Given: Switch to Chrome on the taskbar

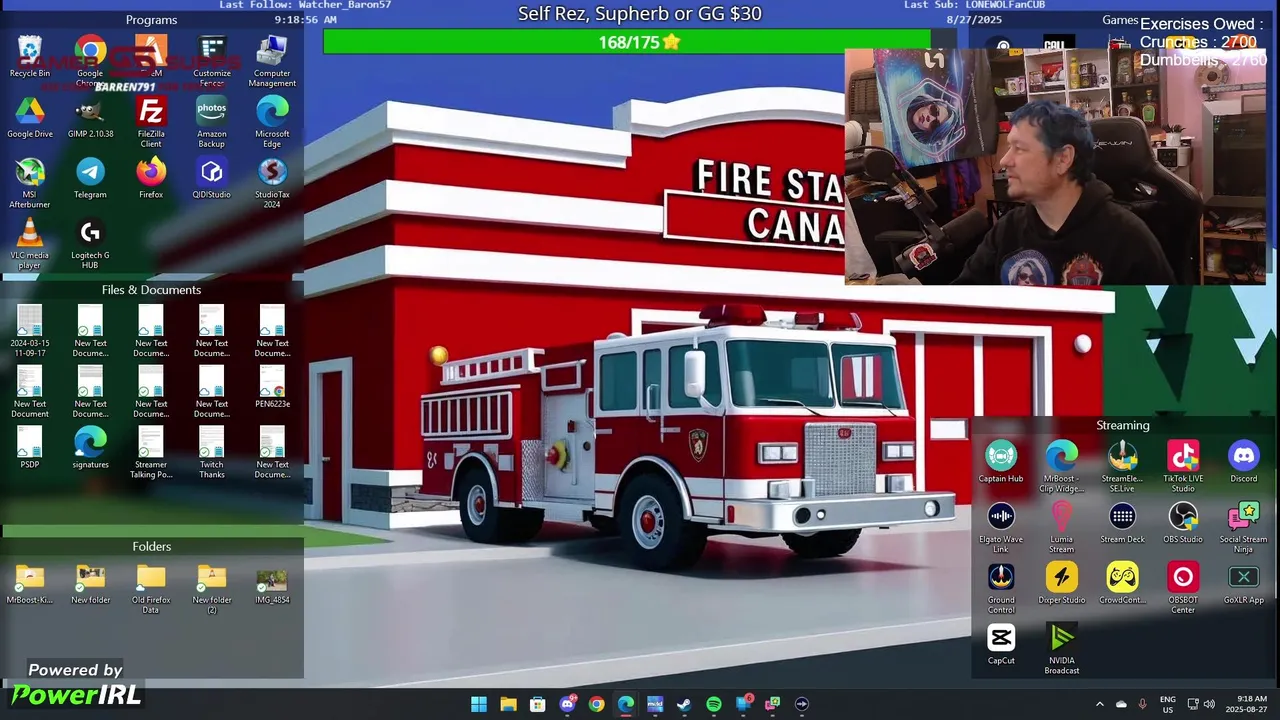Looking at the screenshot, I should [x=596, y=704].
